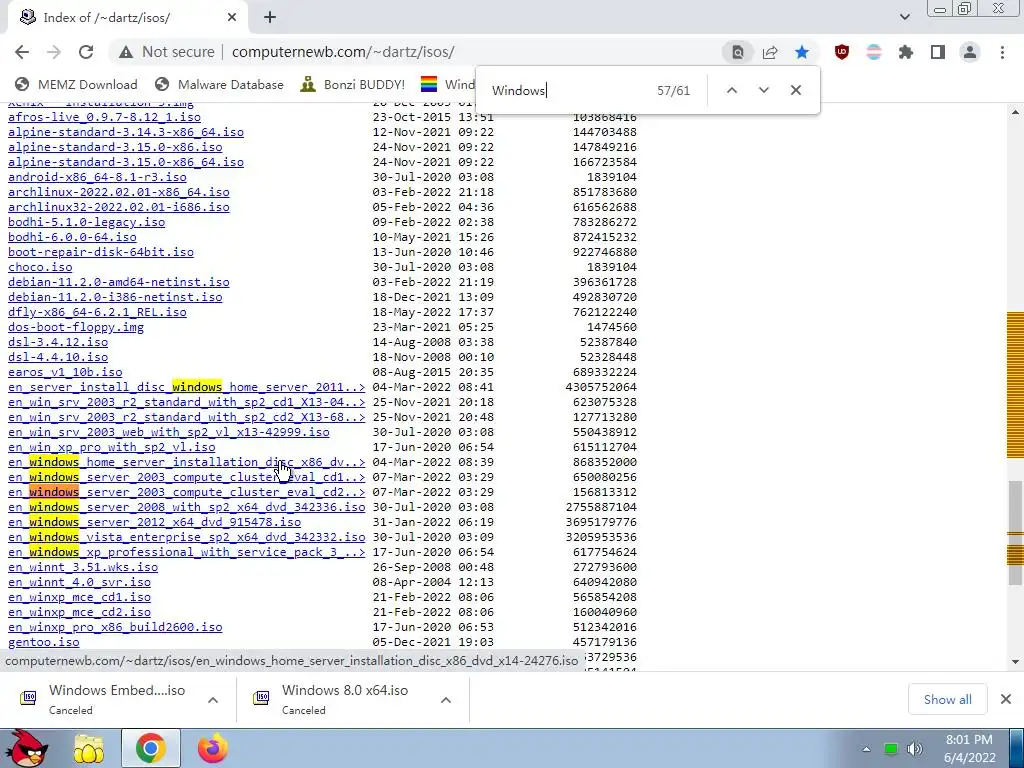Open en_winxp_mce_cd1.iso link

pos(80,598)
